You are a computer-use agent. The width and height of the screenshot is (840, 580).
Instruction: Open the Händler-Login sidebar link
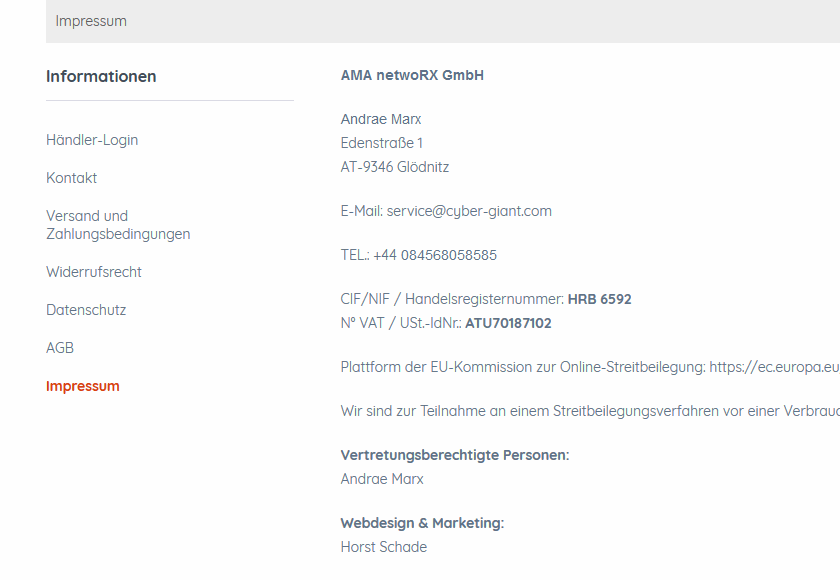coord(92,140)
